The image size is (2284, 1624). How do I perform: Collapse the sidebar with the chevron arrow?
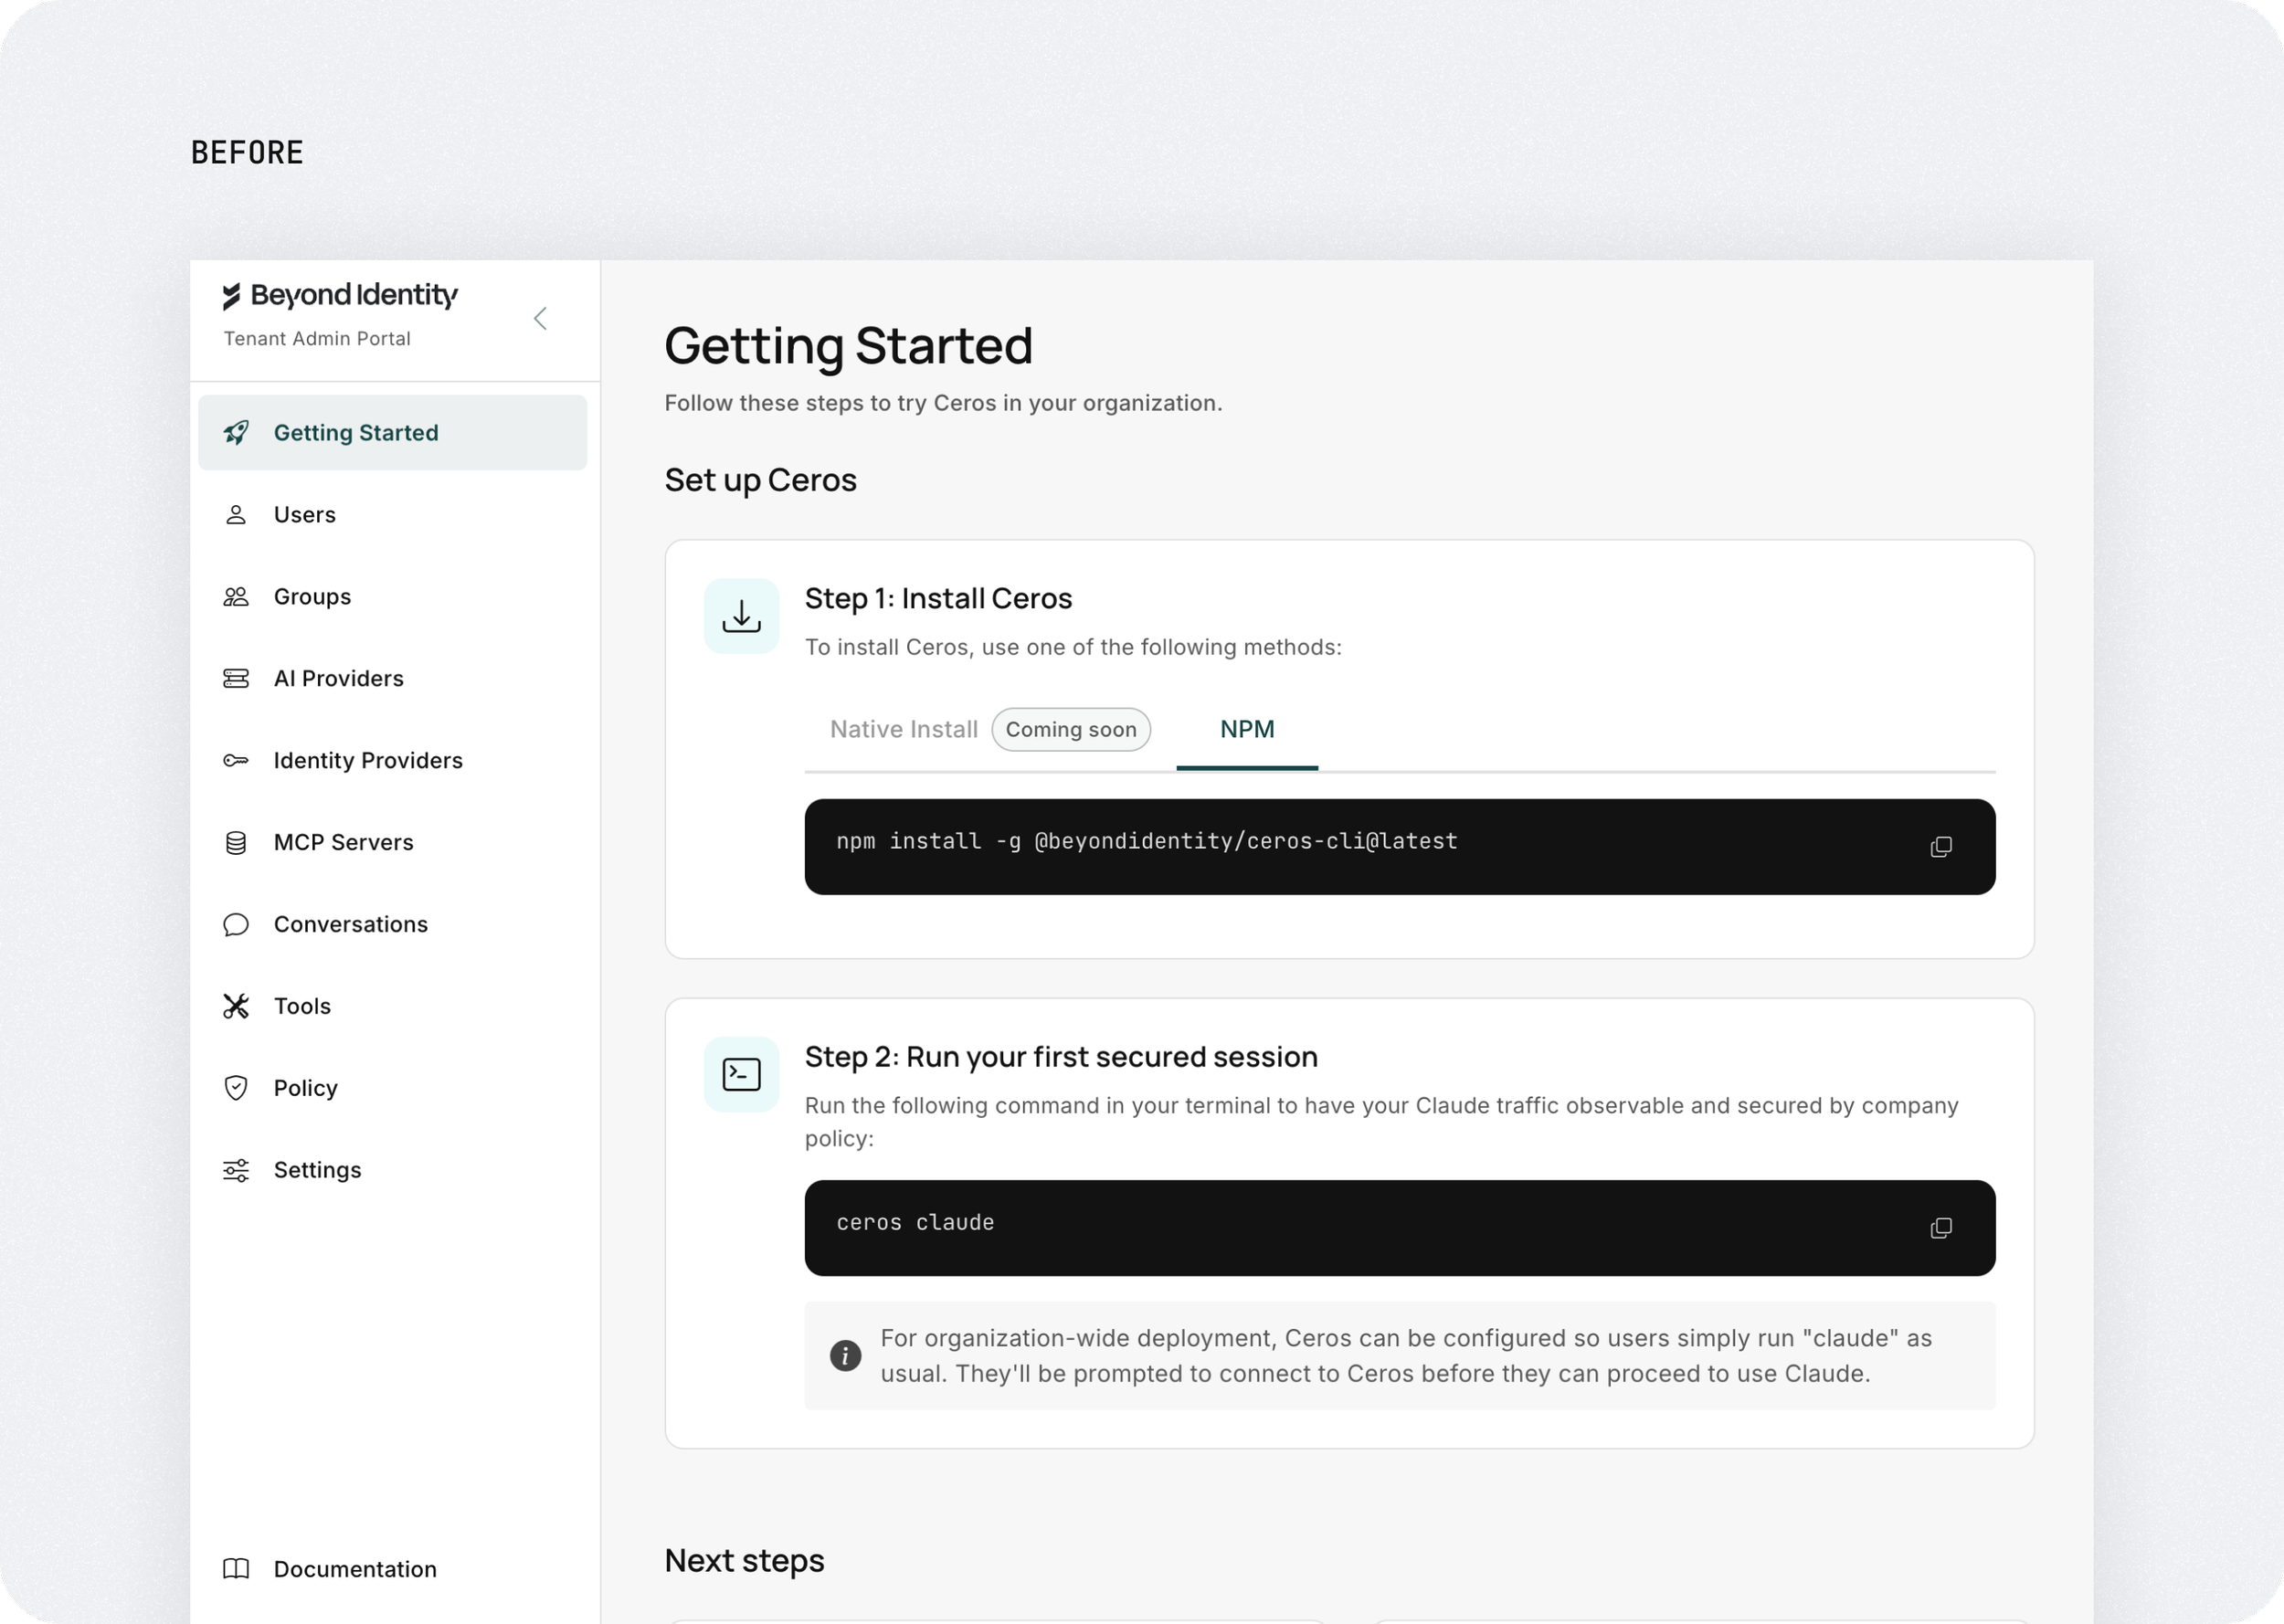tap(540, 319)
